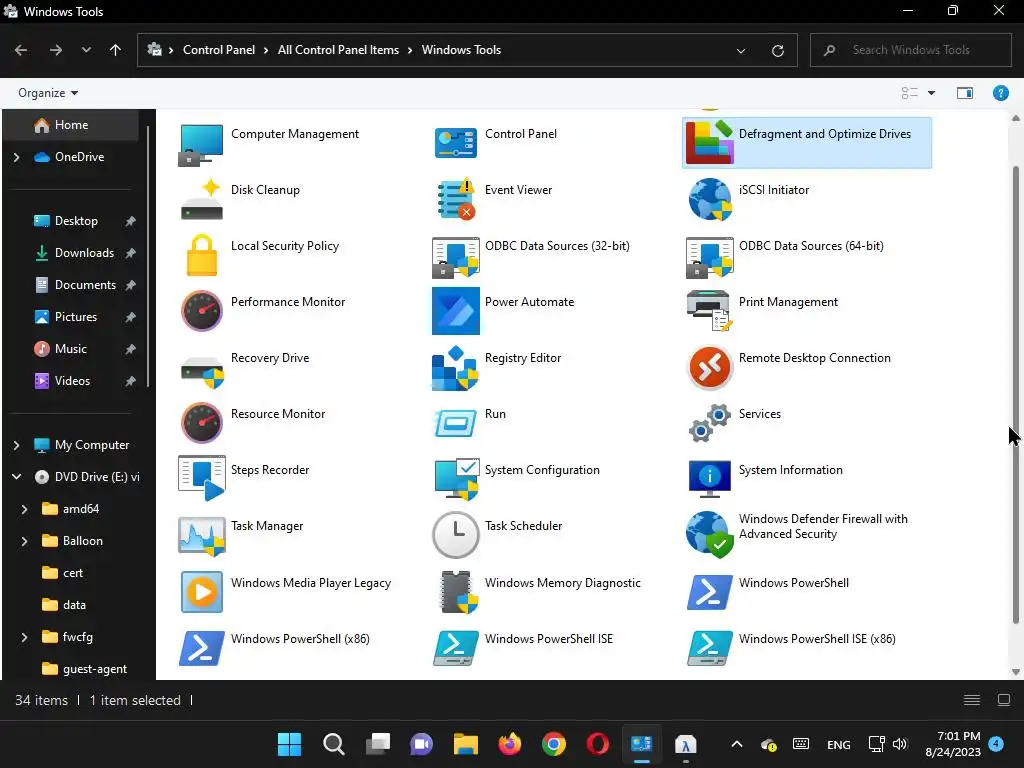Go to Home in navigation pane
Image resolution: width=1024 pixels, height=768 pixels.
pos(71,125)
